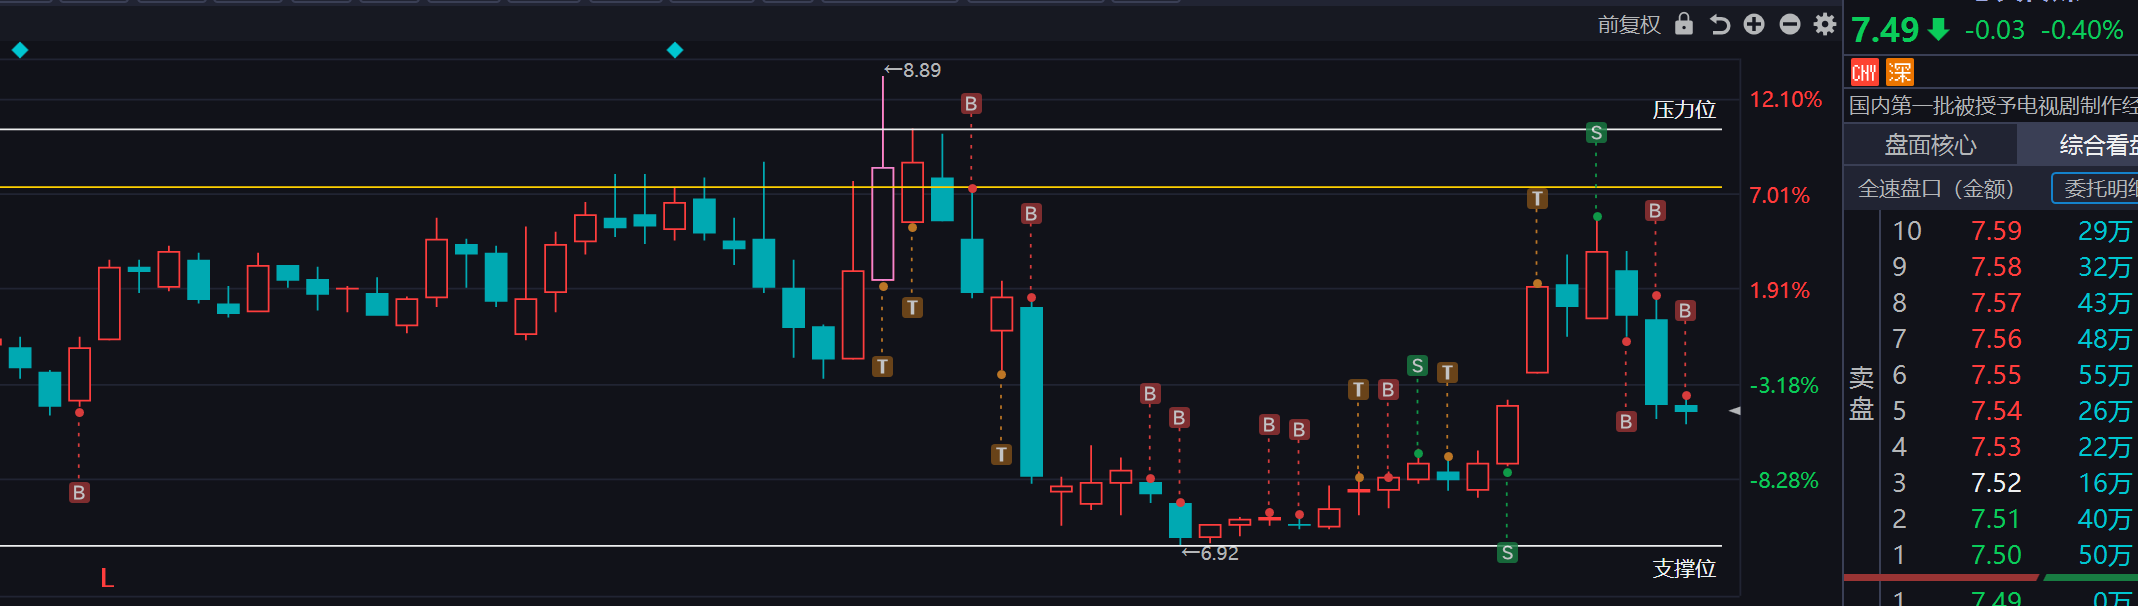Select sell level 7 price 7.56

(x=1996, y=339)
